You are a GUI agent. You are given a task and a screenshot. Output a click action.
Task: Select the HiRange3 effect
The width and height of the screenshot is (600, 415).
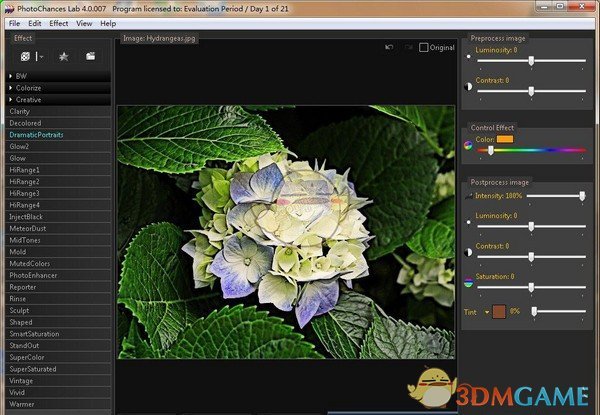coord(59,194)
